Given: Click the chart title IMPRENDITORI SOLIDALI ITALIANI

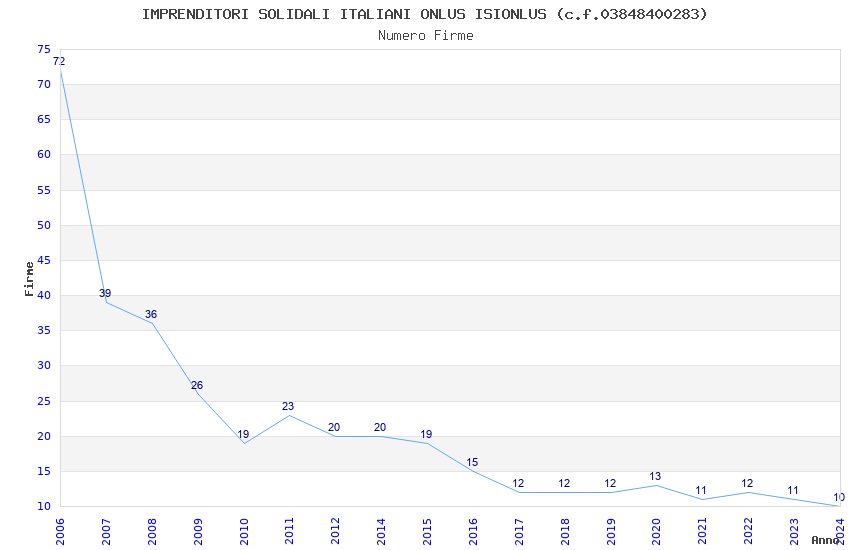Looking at the screenshot, I should coord(276,14).
